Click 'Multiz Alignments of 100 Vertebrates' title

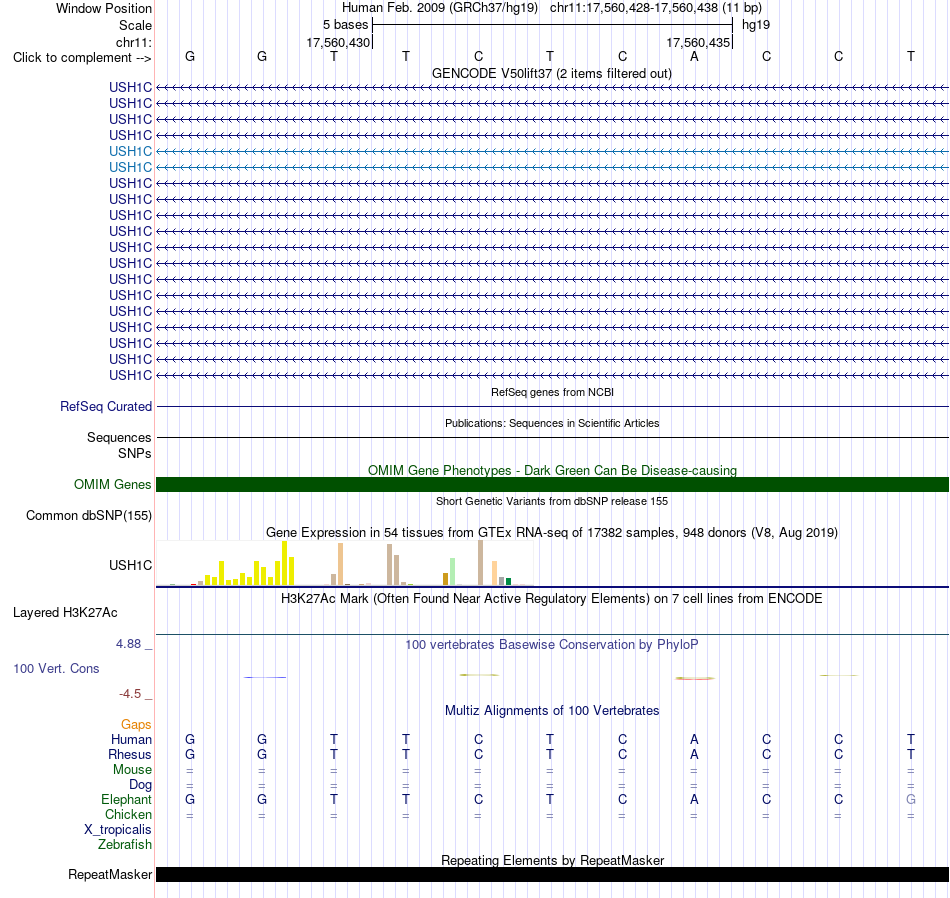552,711
